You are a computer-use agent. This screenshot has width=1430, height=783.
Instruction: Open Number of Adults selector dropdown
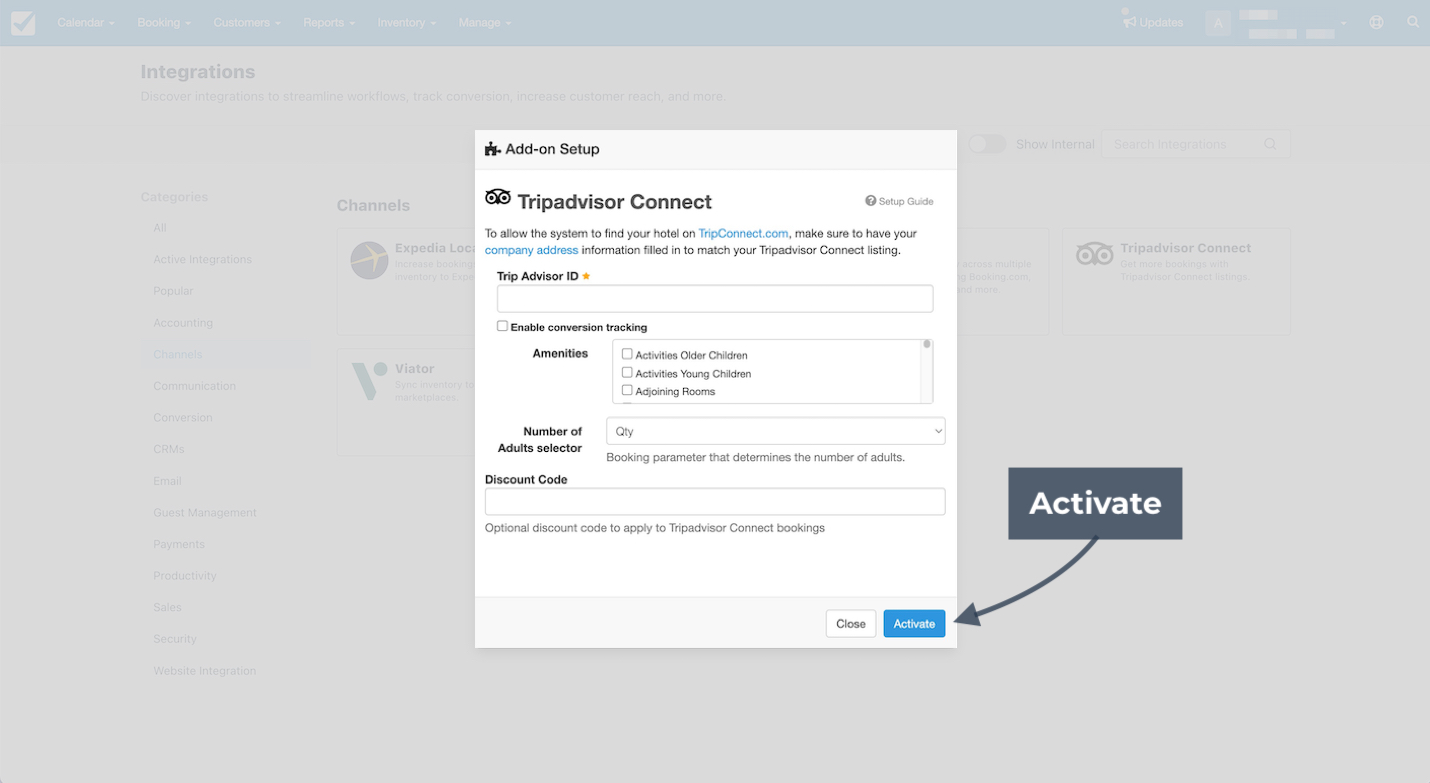point(776,431)
